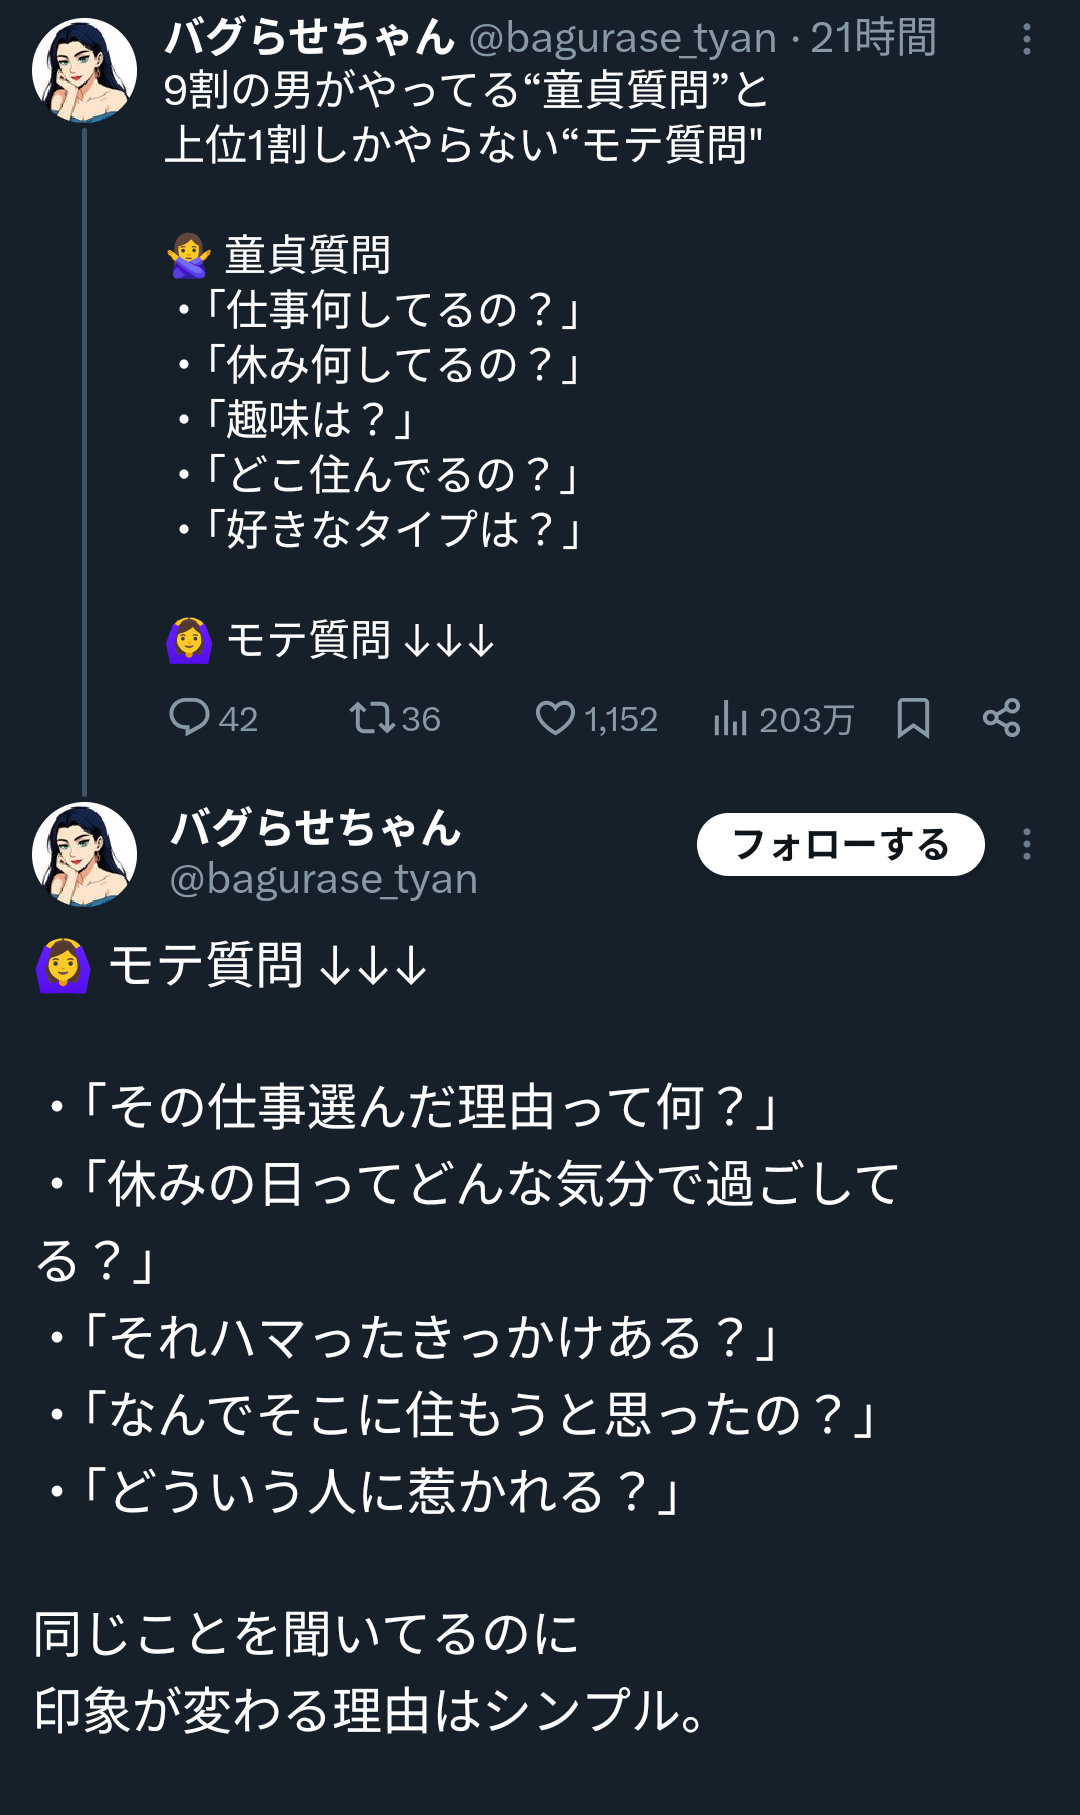Open first tweet text starting 9割の男
1080x1815 pixels.
point(465,118)
